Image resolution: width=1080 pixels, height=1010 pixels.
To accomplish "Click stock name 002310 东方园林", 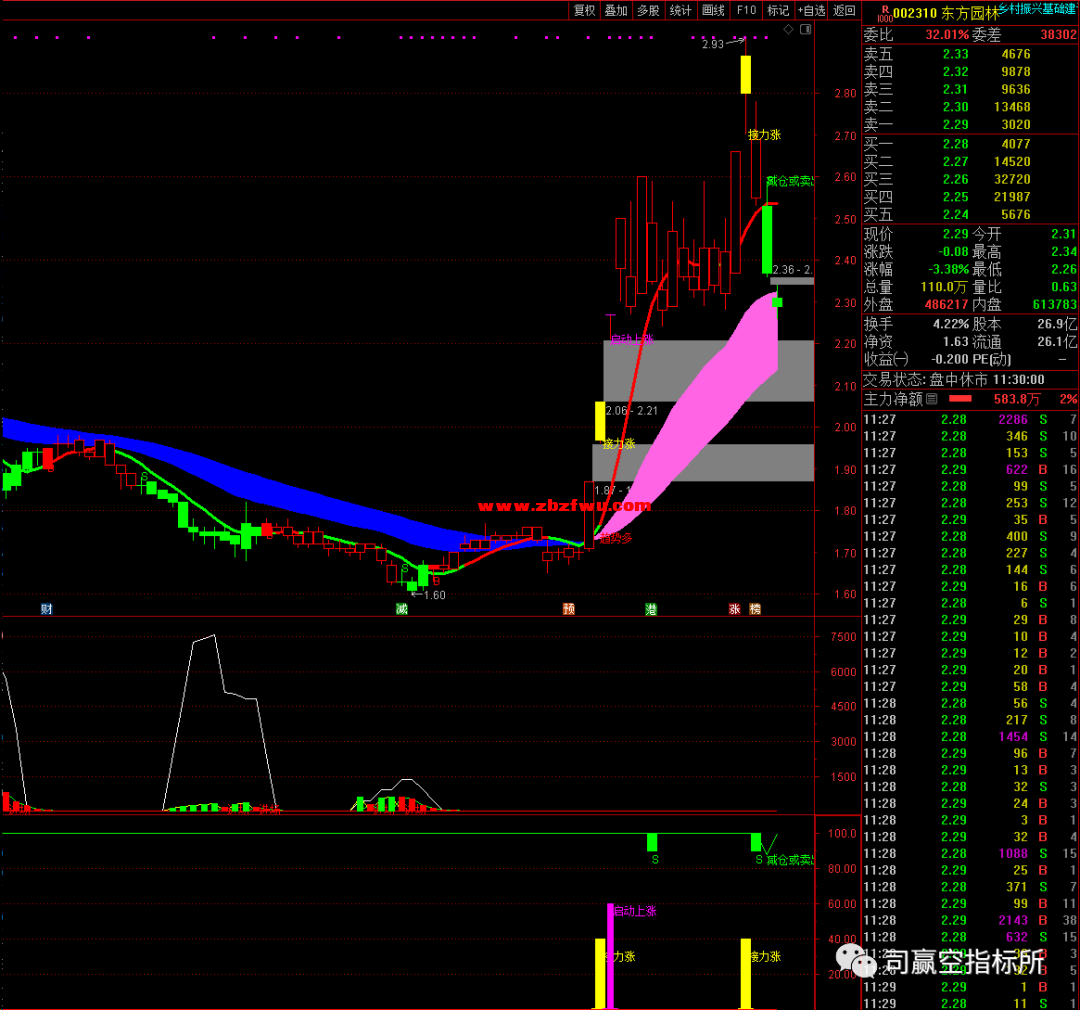I will point(946,13).
